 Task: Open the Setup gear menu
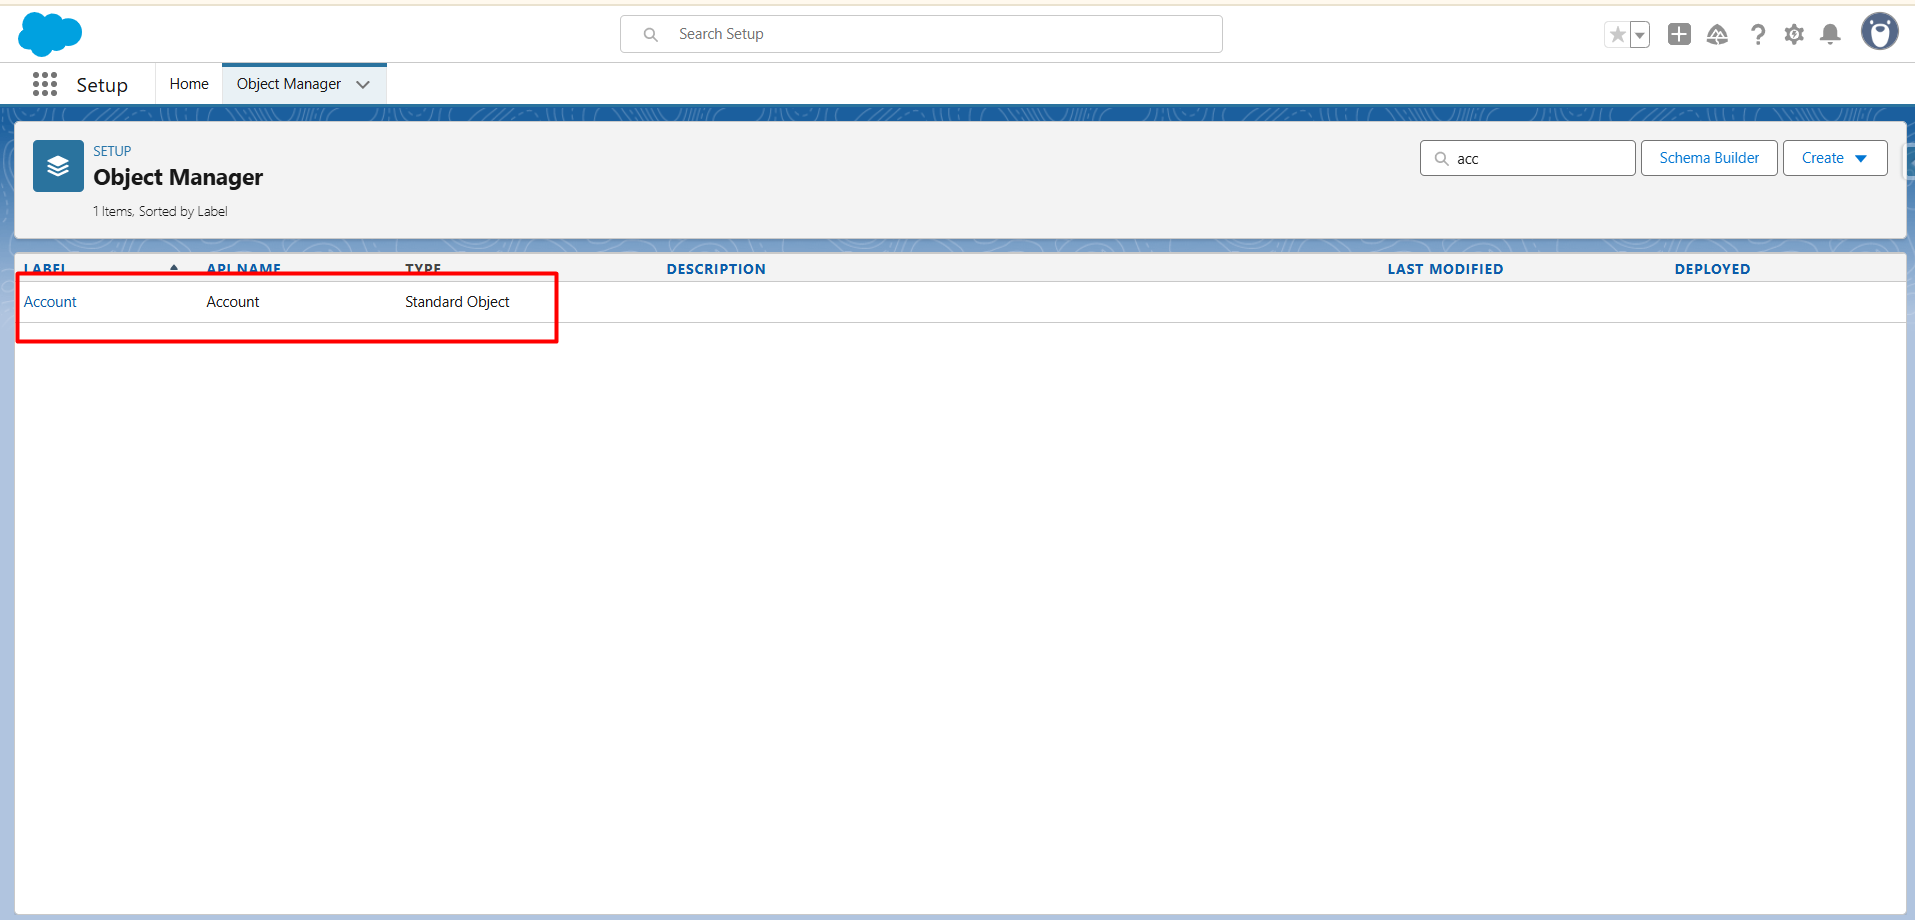point(1794,35)
